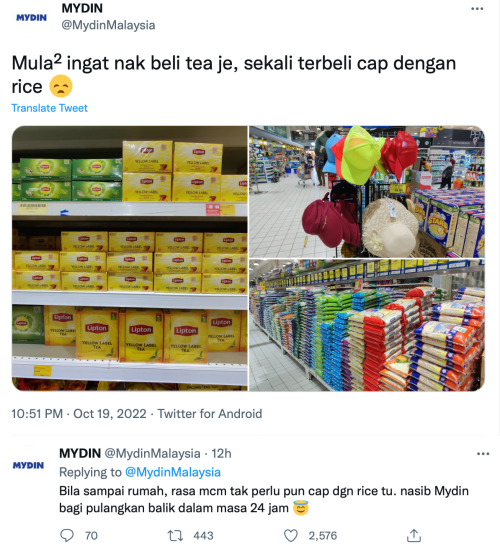Click the bold MYDIN display name at top
This screenshot has width=500, height=545.
click(x=82, y=8)
